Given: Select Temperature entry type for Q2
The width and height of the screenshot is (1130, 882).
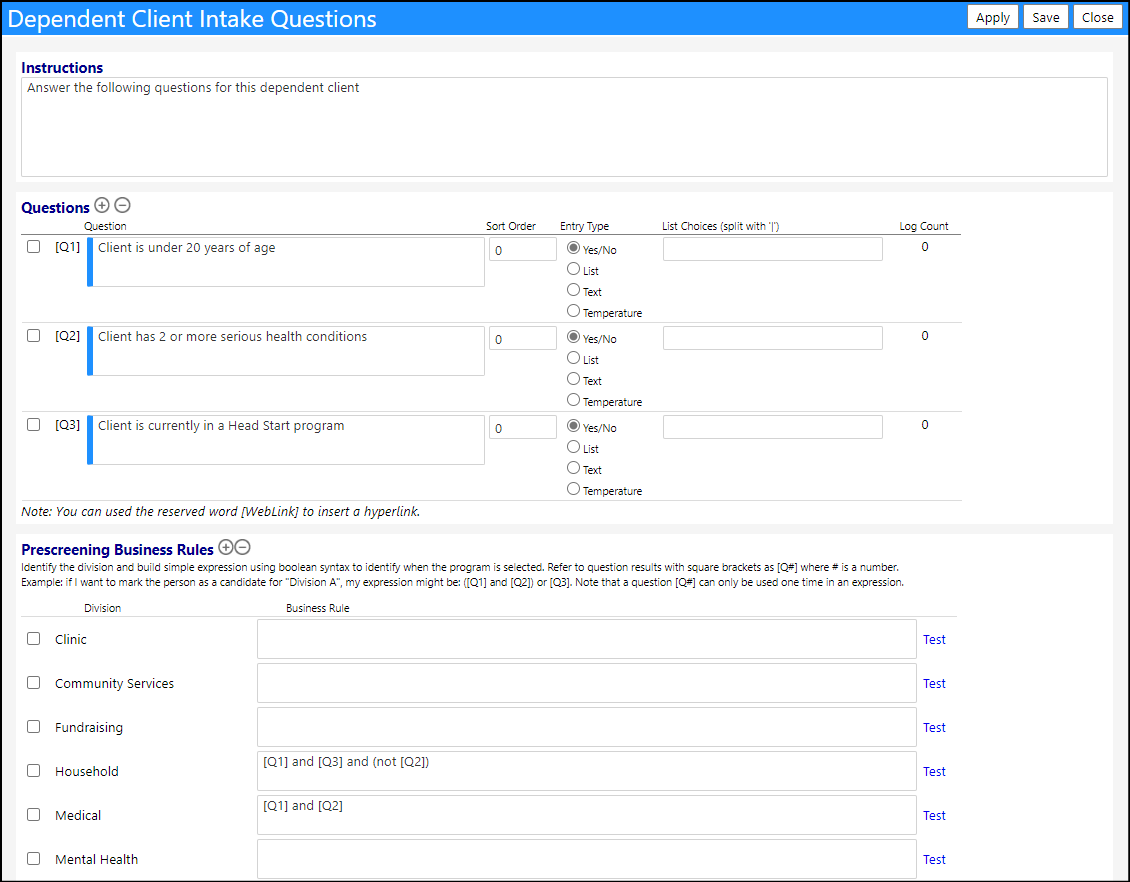Looking at the screenshot, I should [x=574, y=399].
